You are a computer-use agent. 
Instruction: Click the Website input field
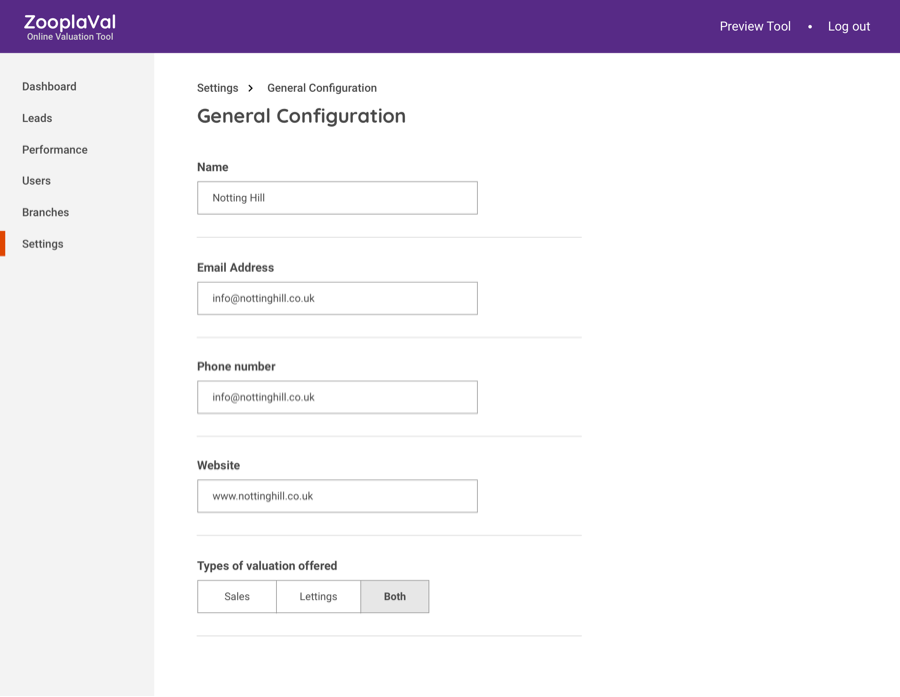point(337,496)
